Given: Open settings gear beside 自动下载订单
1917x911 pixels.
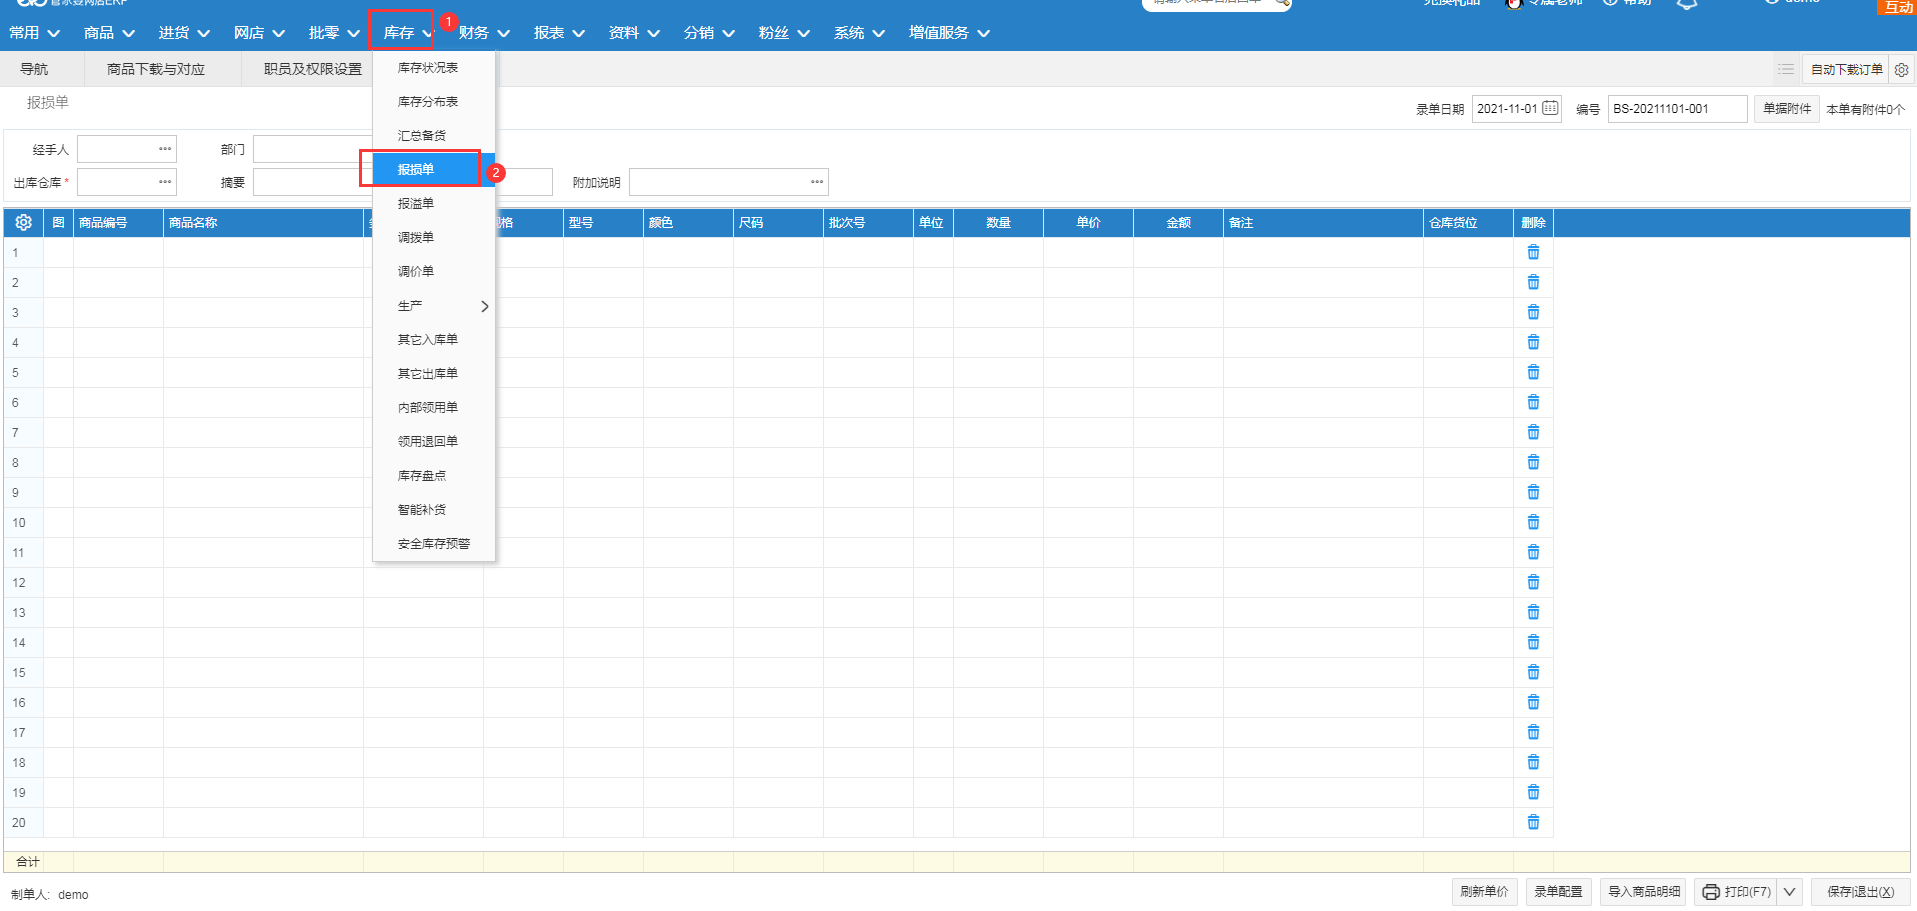Looking at the screenshot, I should [1901, 70].
